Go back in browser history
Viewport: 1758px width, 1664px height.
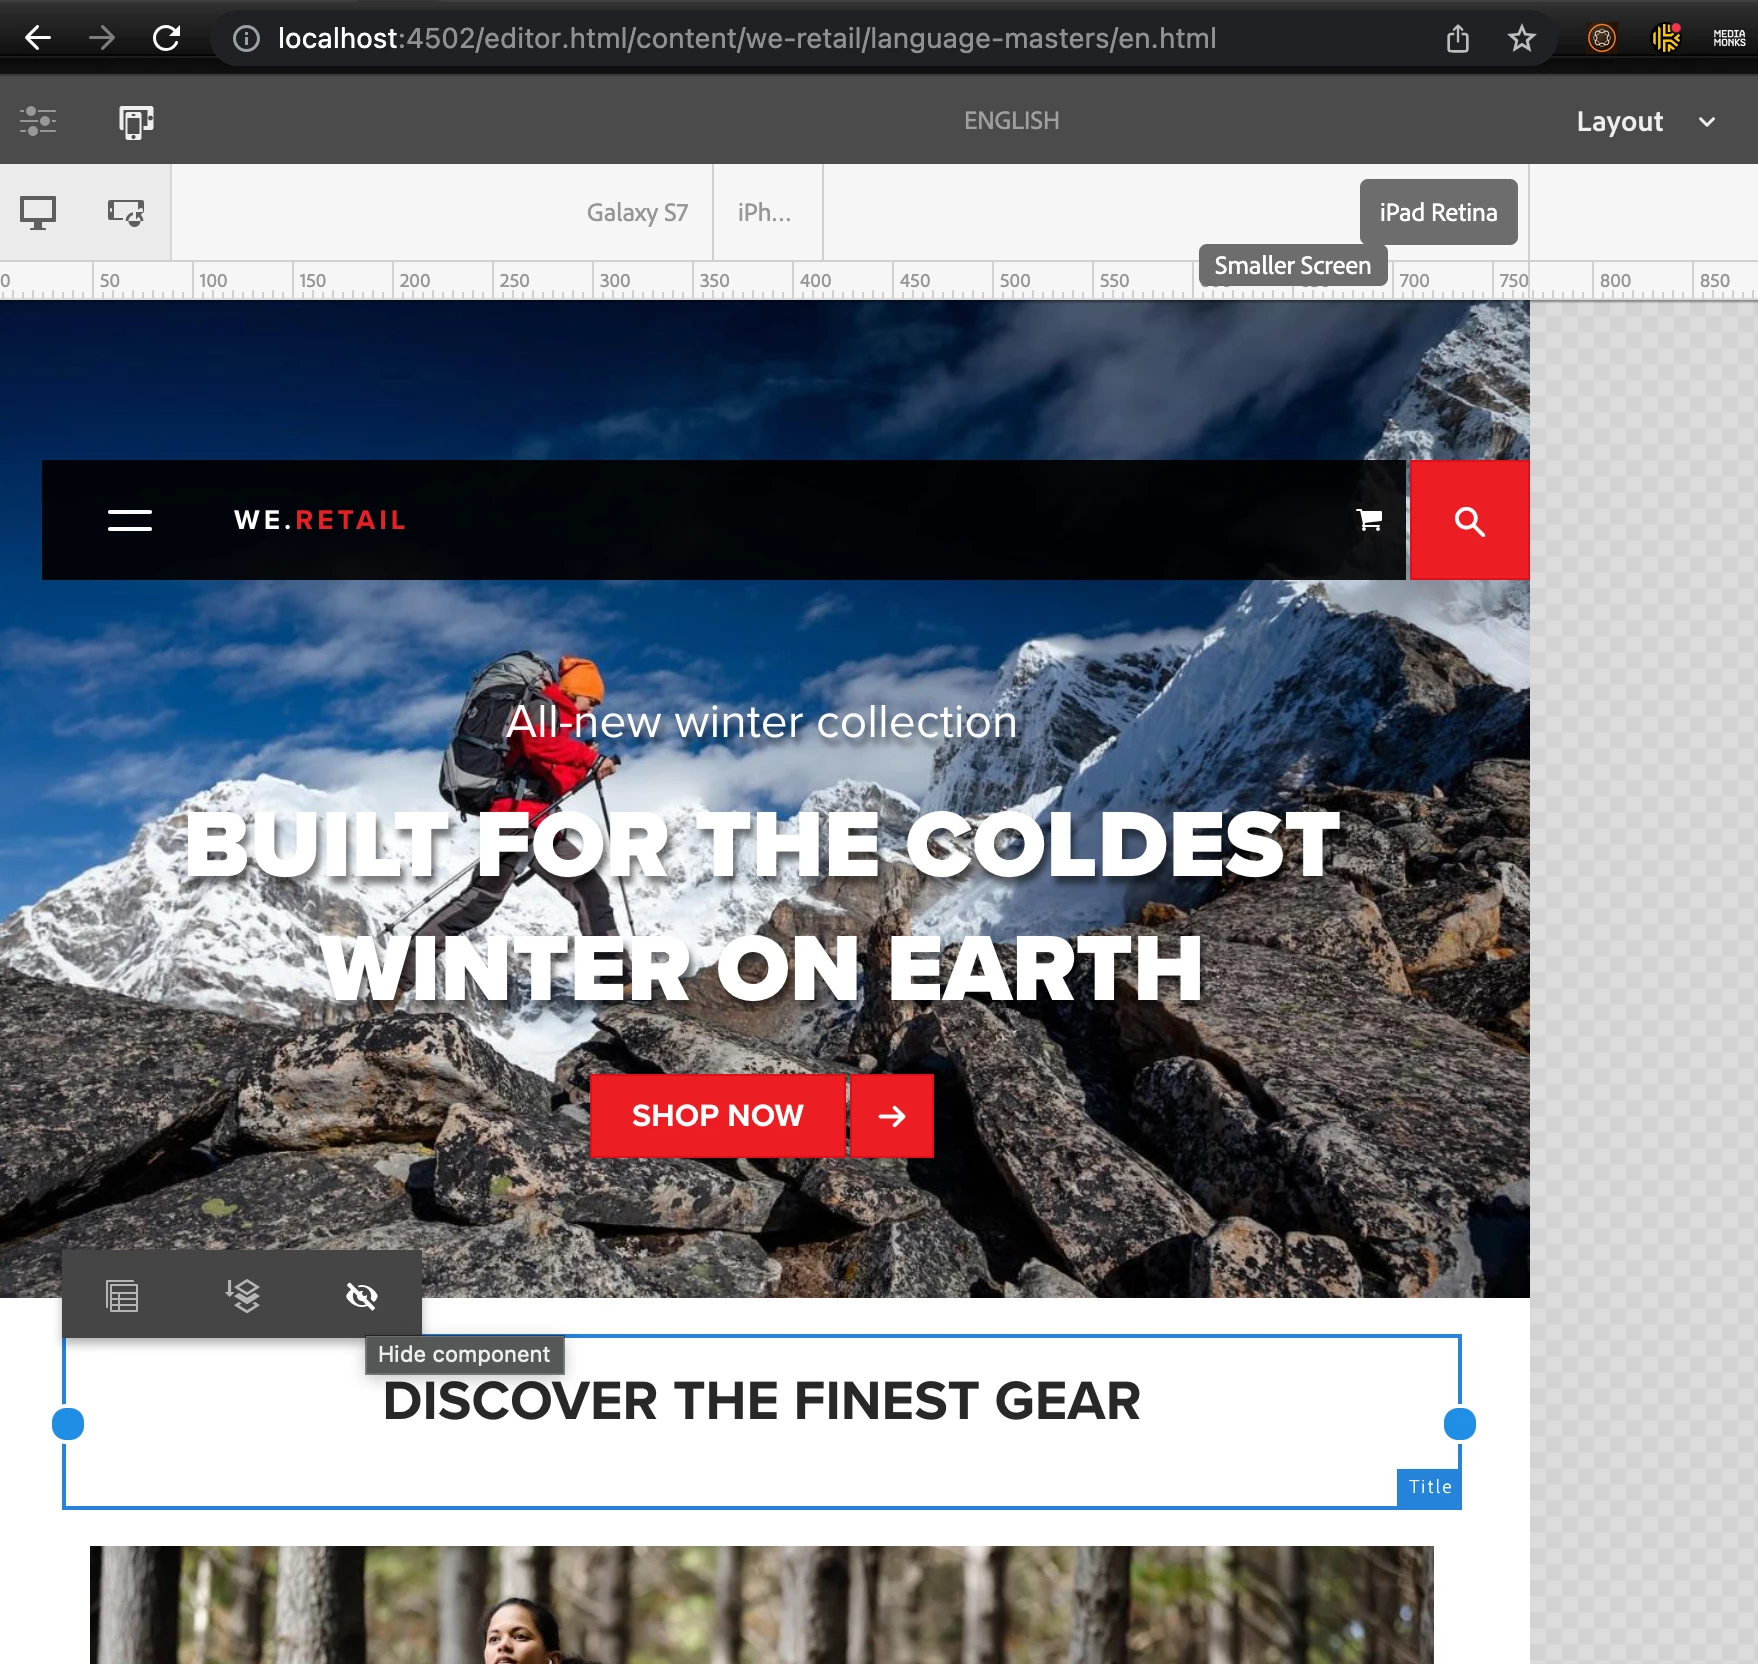coord(38,38)
